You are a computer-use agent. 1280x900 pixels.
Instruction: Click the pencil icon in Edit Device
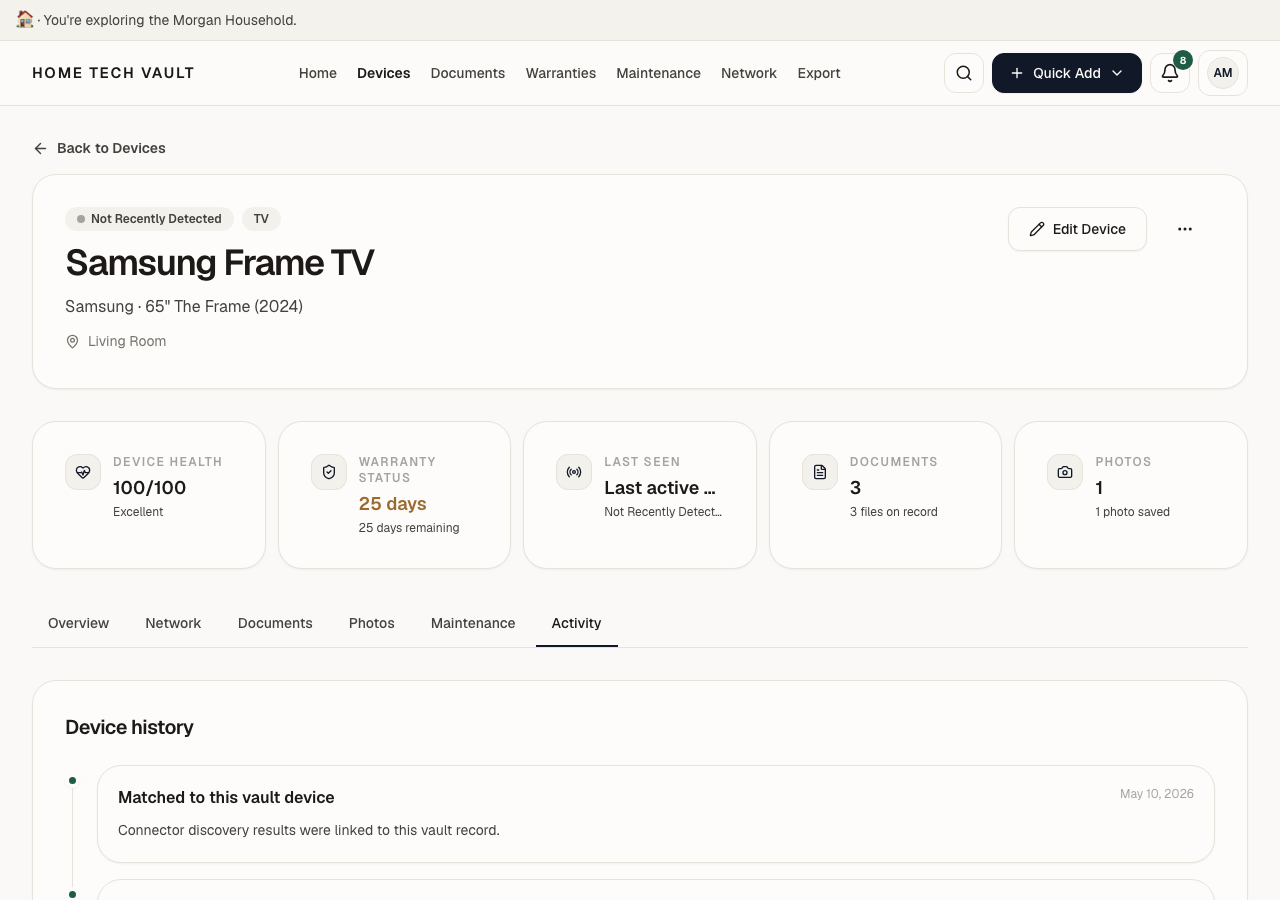1037,229
